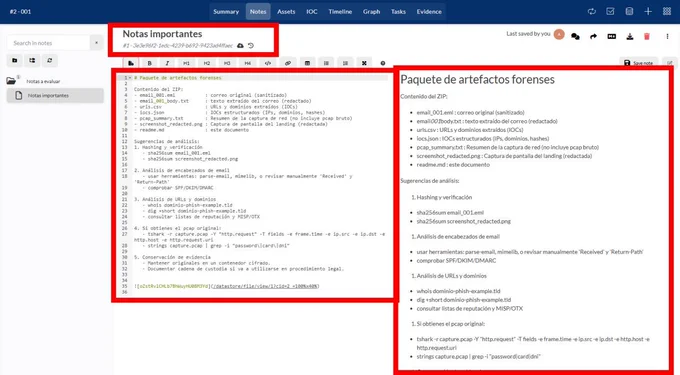Focus the Search in notes field

coord(48,43)
